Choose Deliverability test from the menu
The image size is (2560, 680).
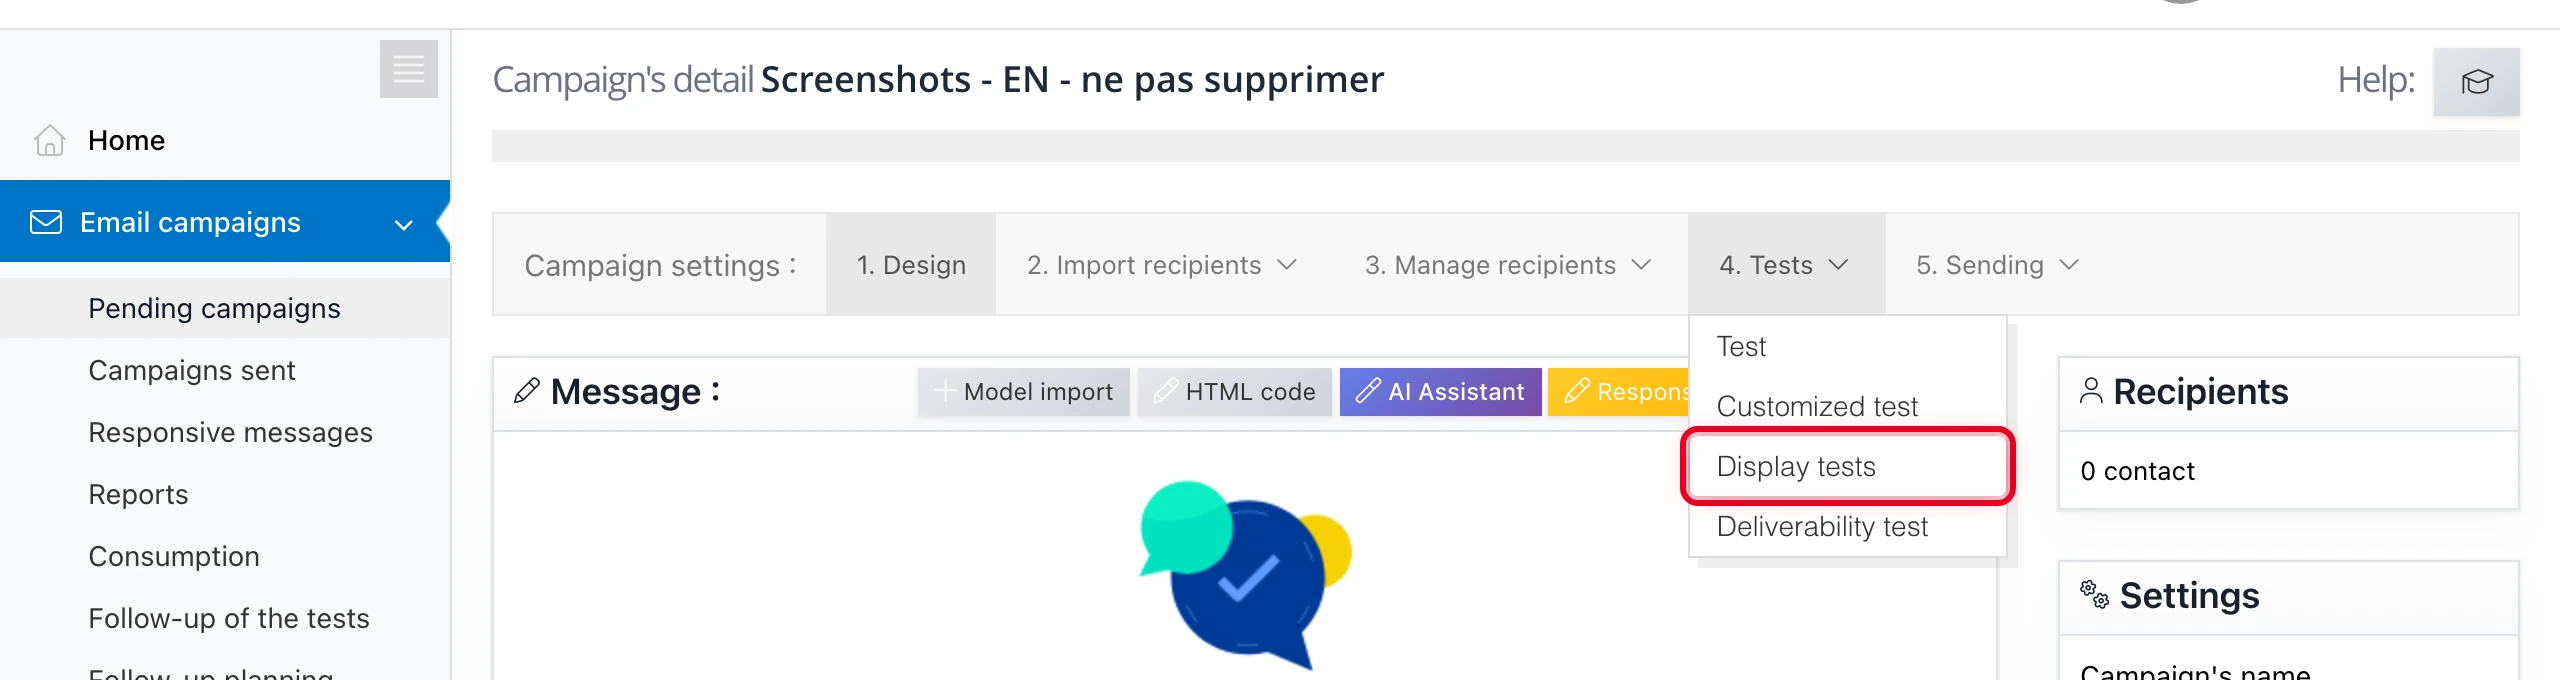point(1822,526)
